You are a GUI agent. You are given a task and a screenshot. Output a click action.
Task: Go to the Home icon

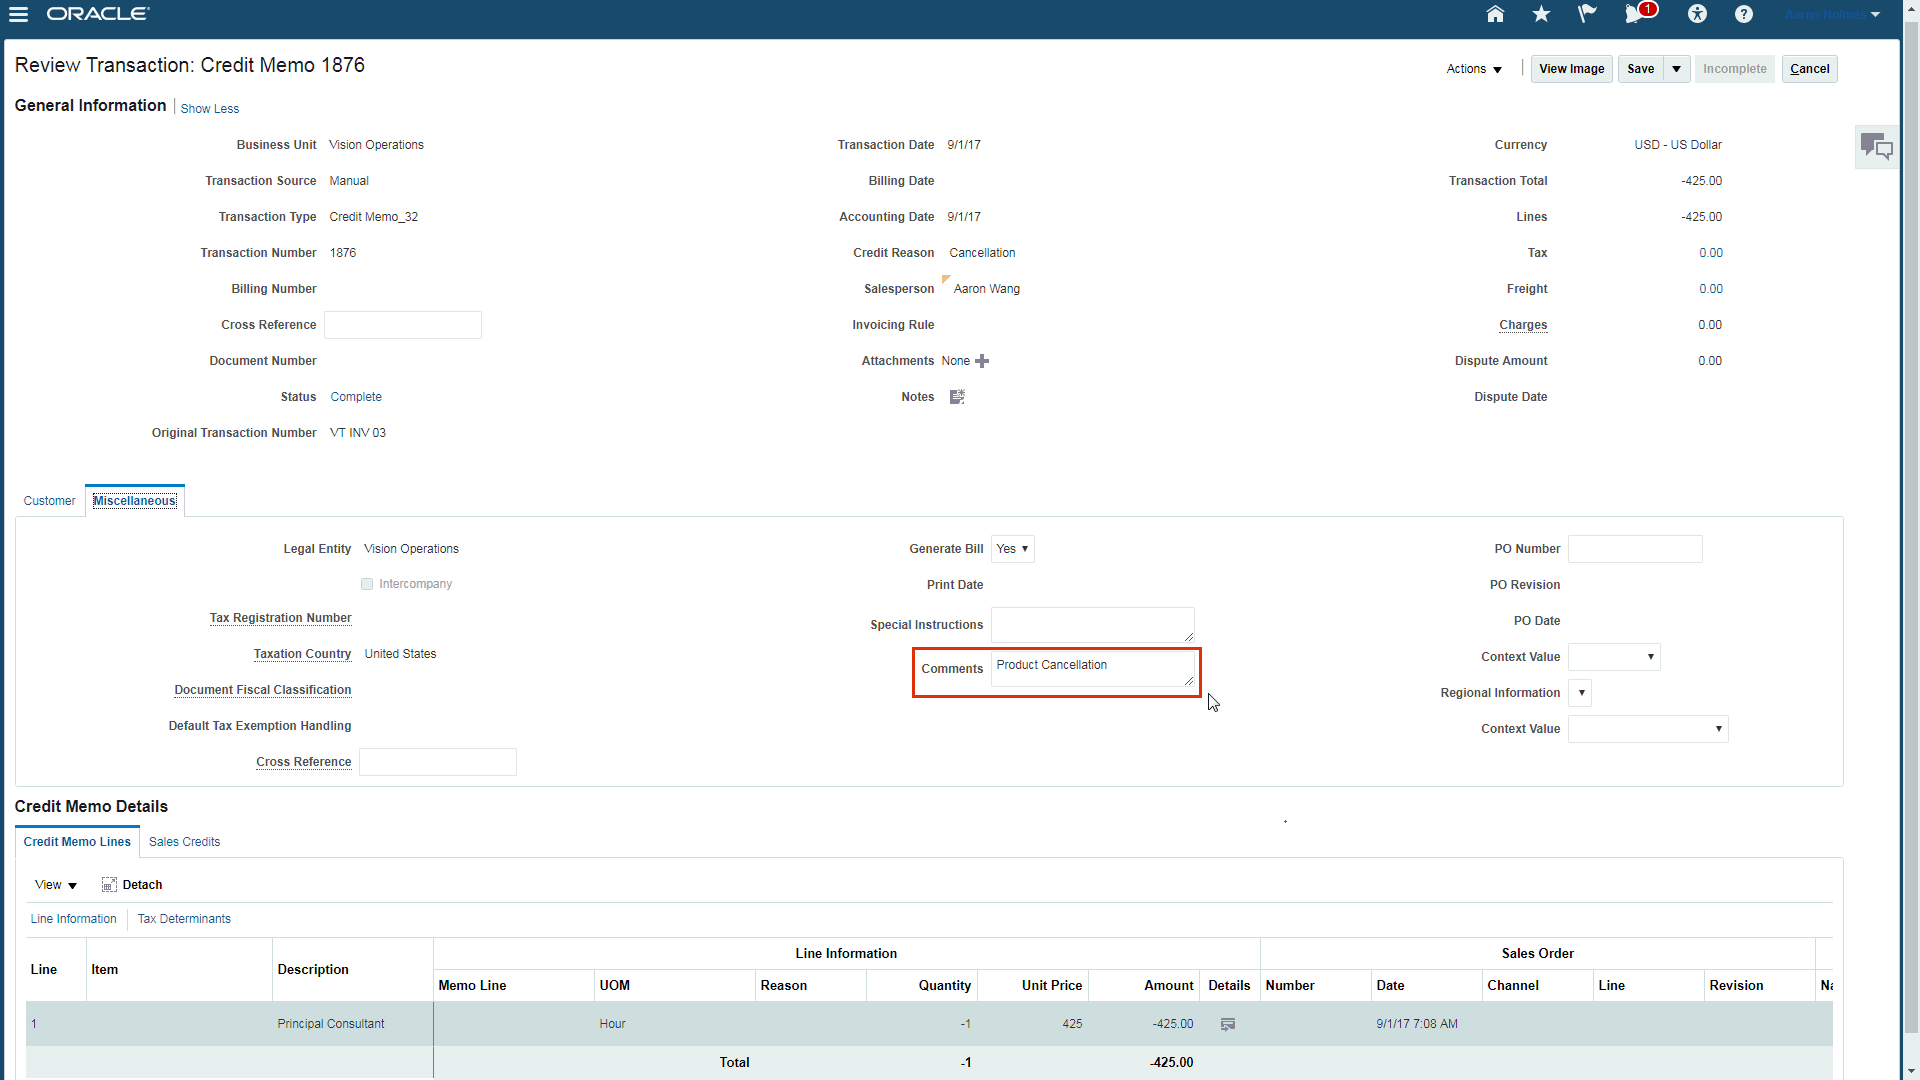point(1495,14)
